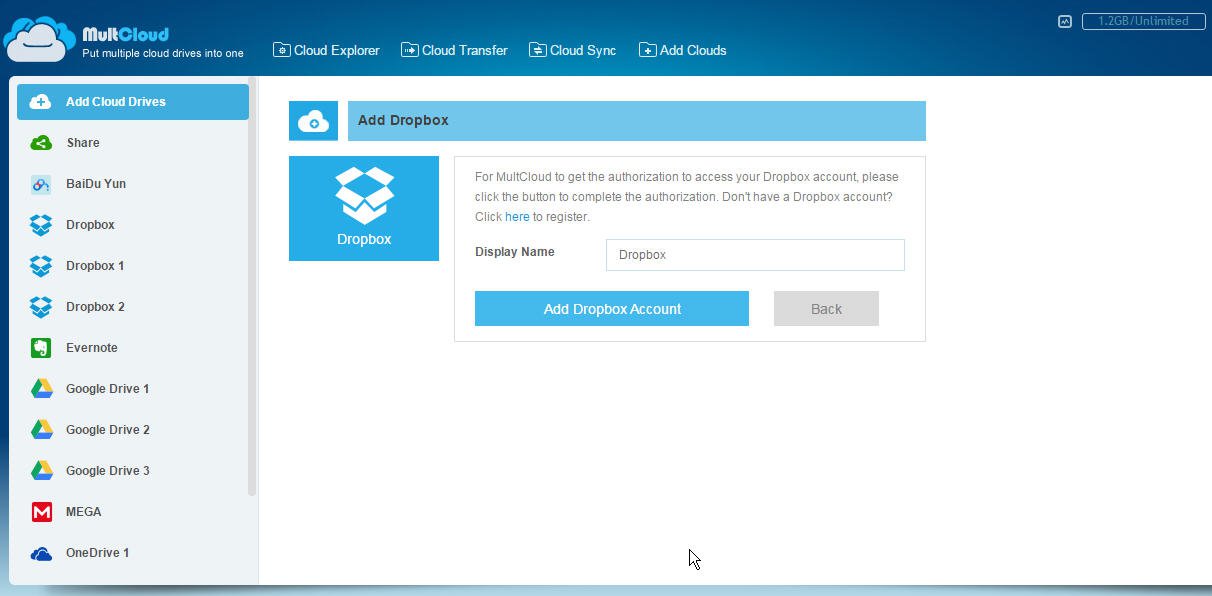
Task: Click the Cloud Sync icon
Action: [538, 50]
